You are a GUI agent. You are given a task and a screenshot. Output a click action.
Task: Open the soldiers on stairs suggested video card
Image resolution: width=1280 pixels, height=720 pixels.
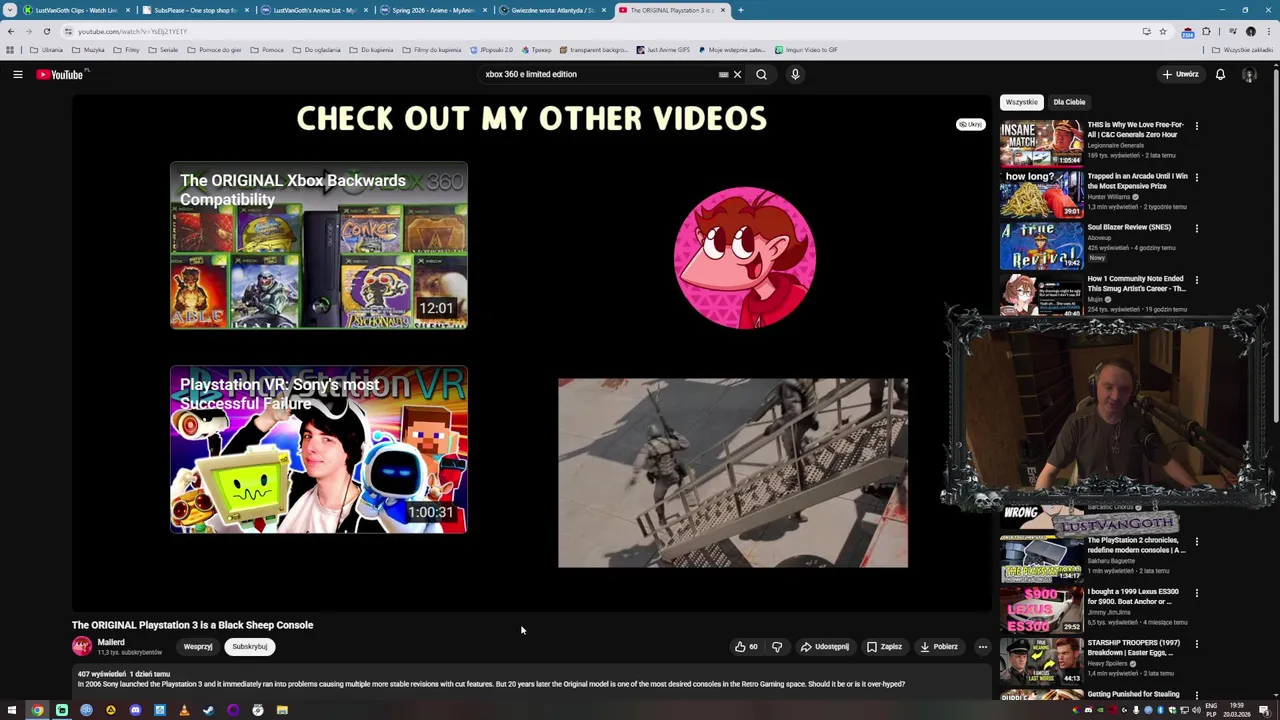(x=733, y=473)
